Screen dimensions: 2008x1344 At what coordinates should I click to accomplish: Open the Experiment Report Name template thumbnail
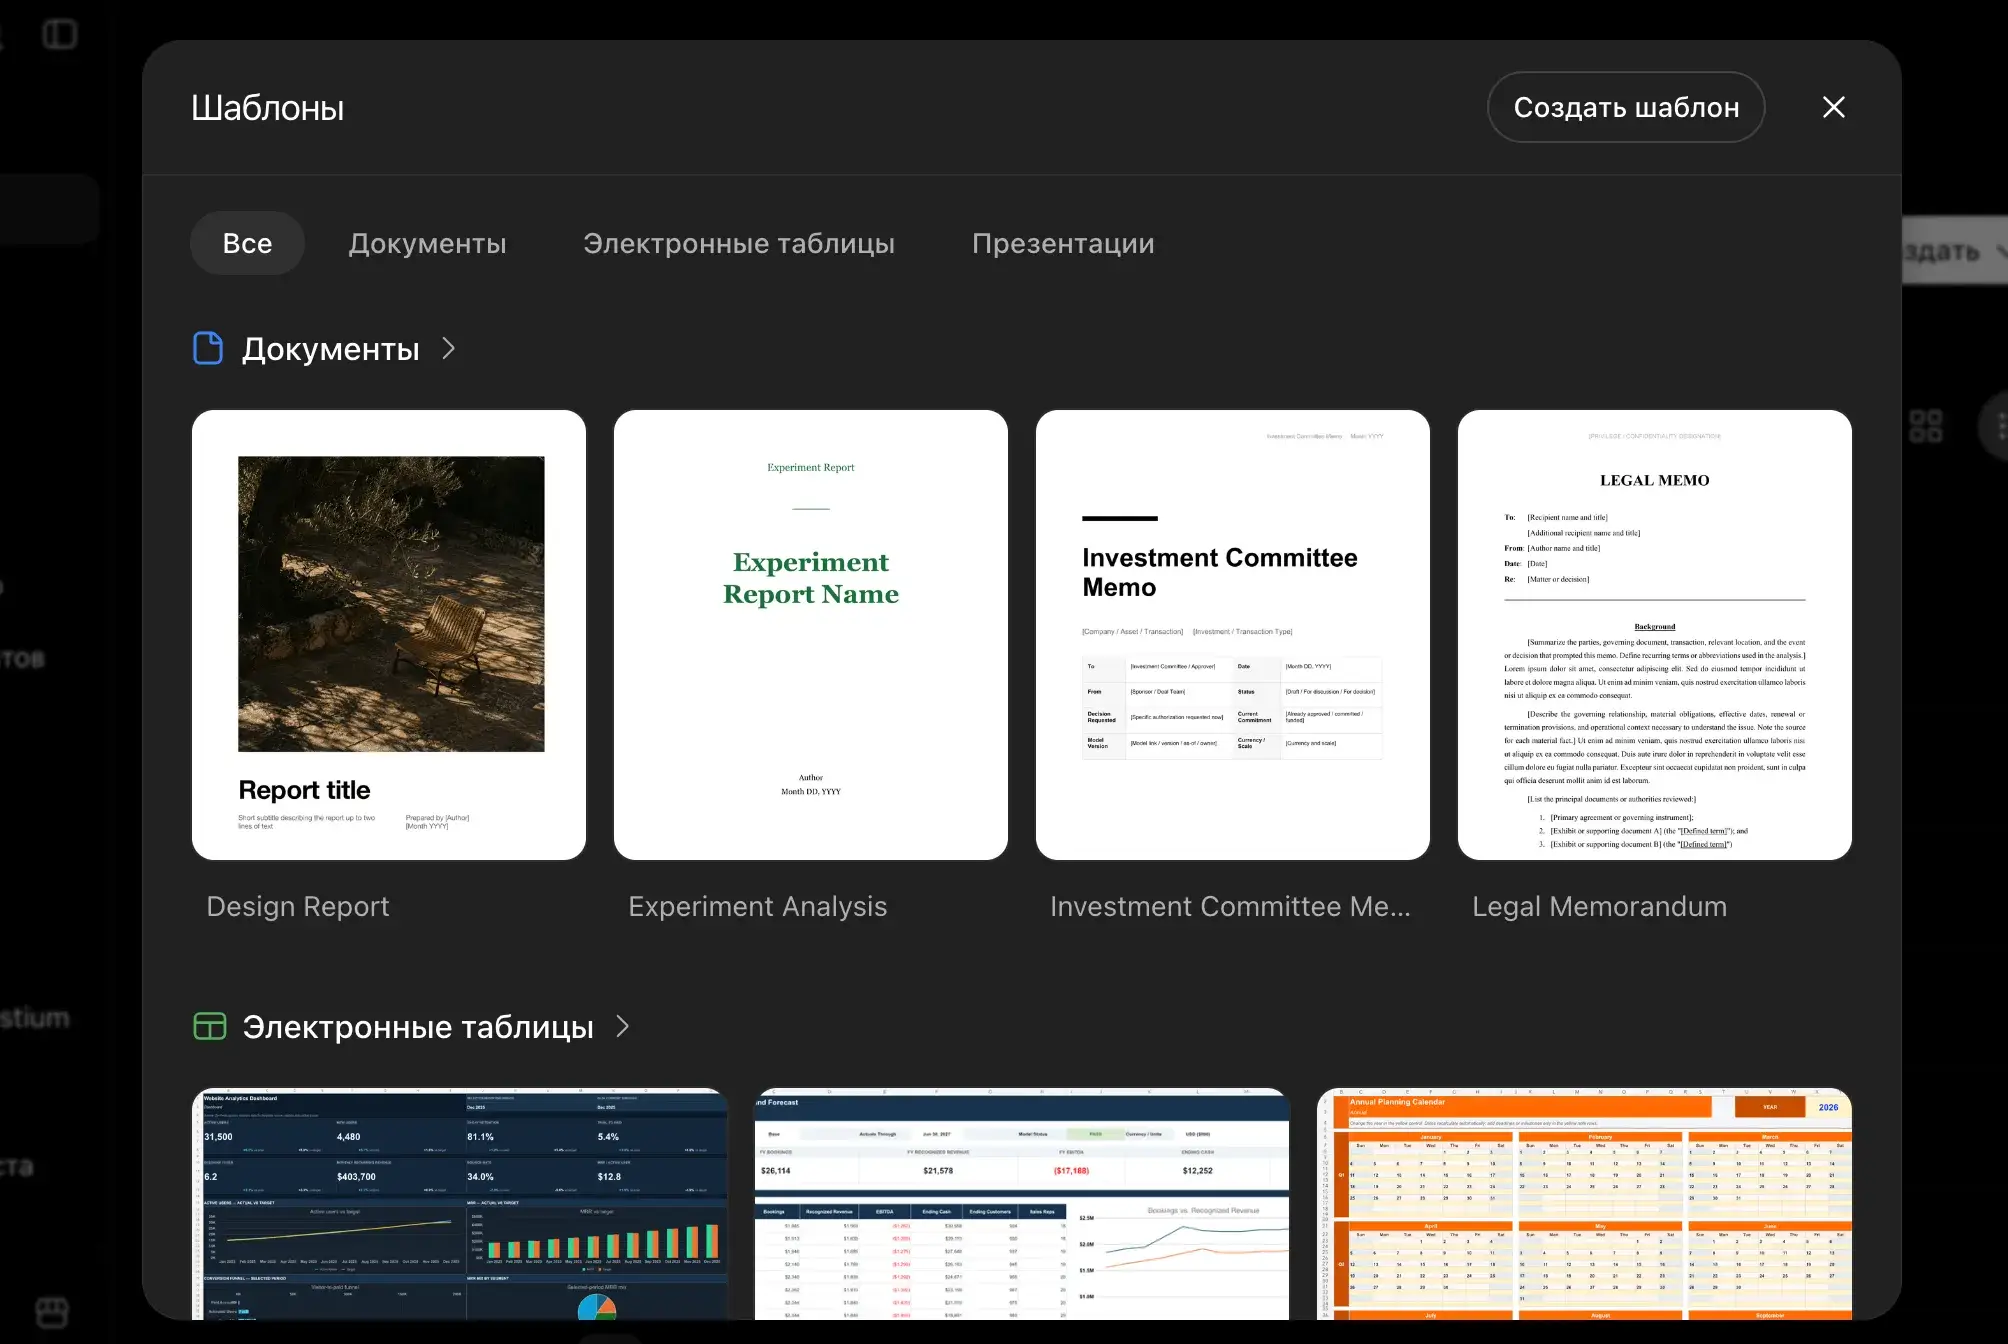[811, 635]
